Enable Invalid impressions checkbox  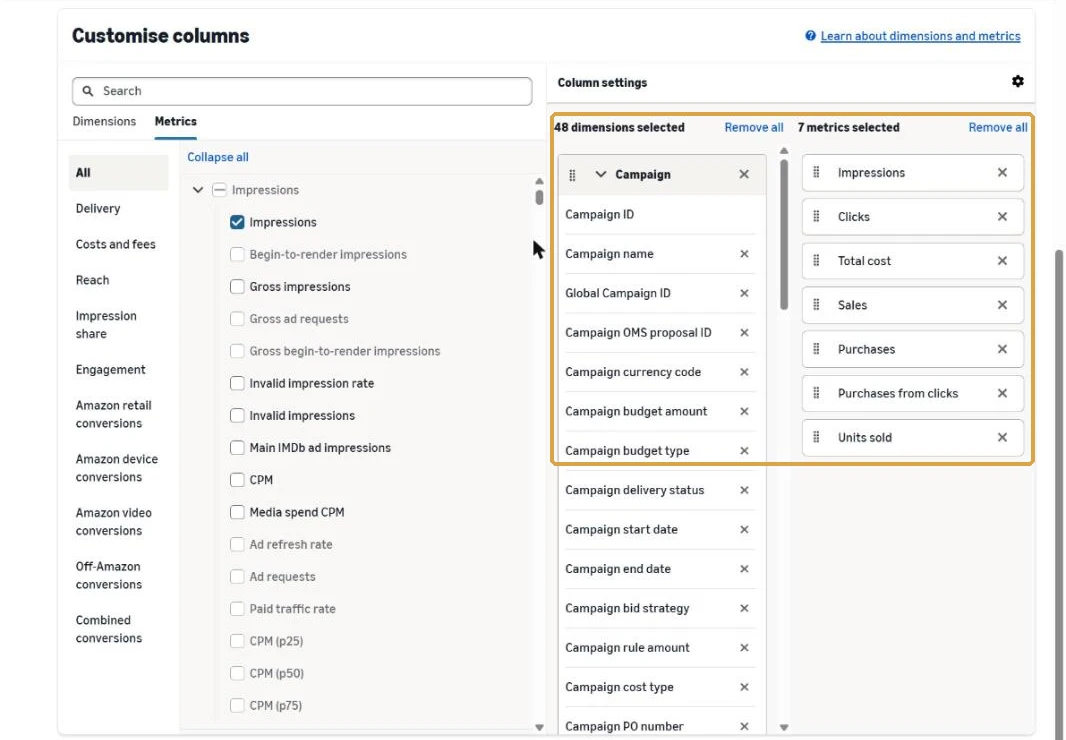point(237,416)
